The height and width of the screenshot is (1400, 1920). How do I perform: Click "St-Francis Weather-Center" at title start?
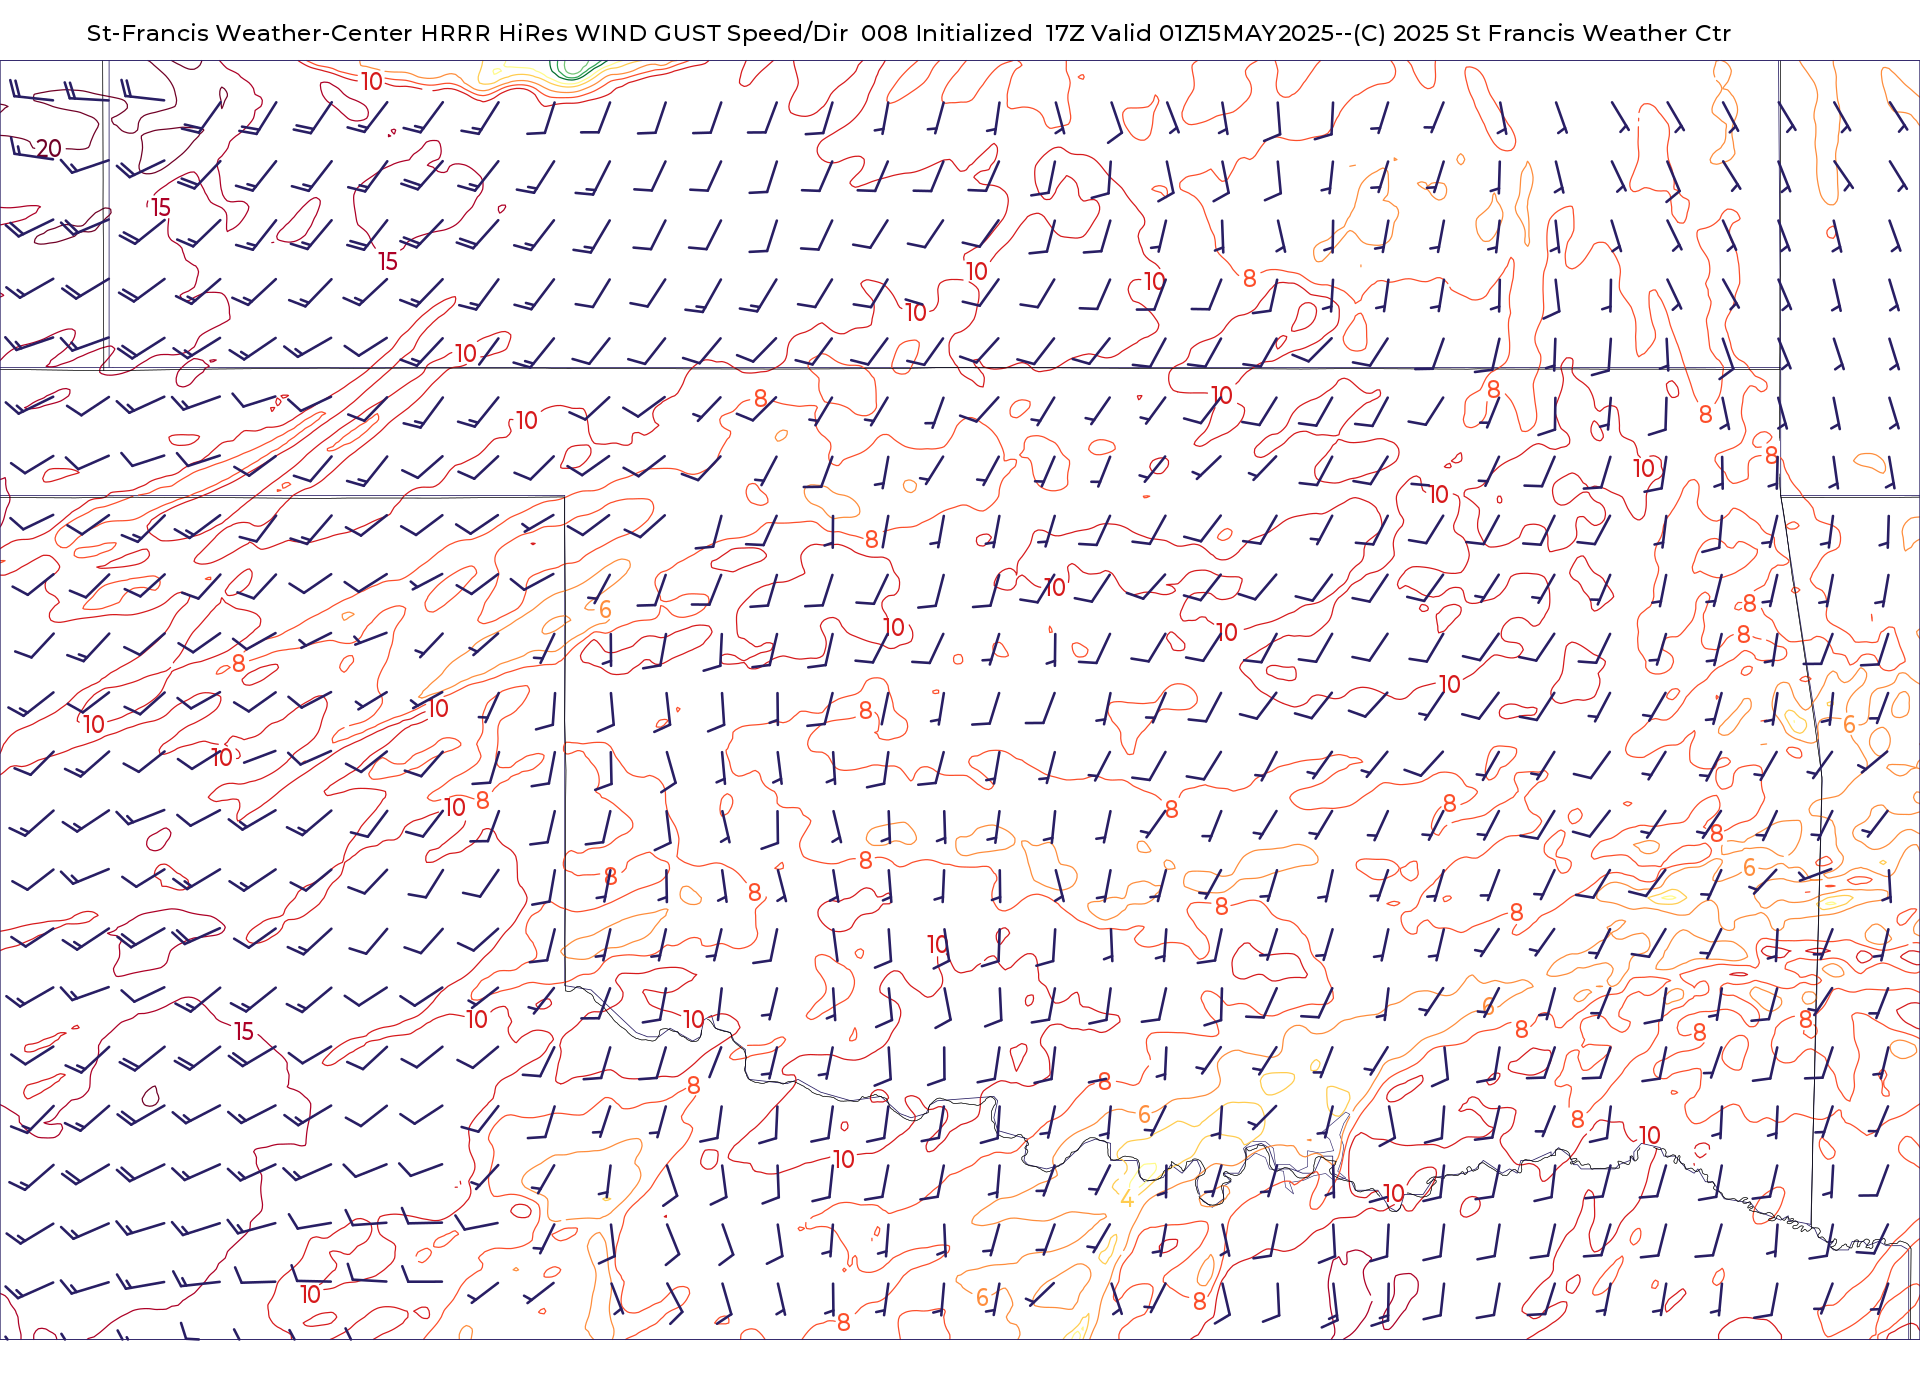(x=249, y=34)
